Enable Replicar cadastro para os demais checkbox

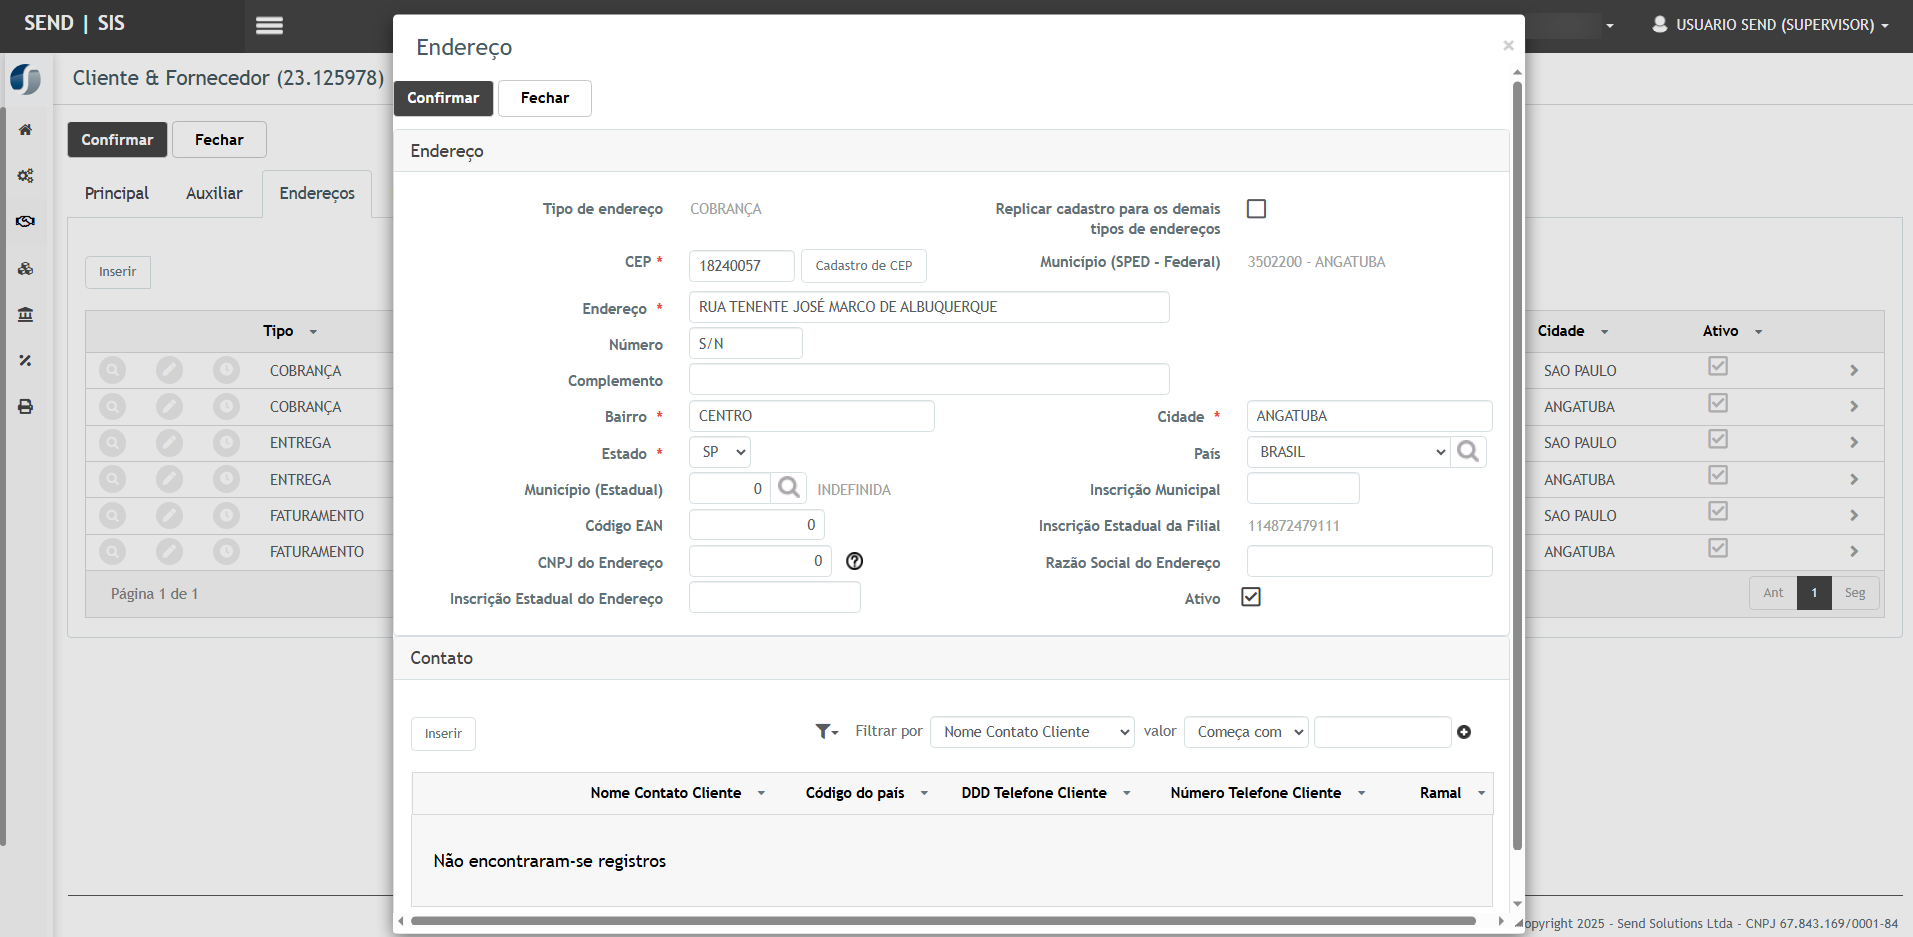click(x=1256, y=209)
